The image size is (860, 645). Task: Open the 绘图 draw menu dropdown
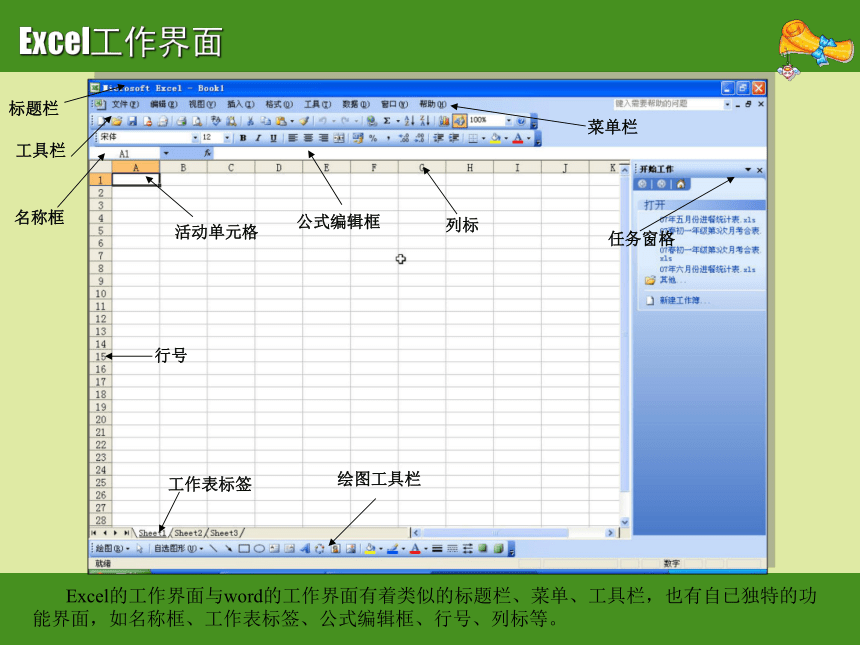tap(112, 548)
